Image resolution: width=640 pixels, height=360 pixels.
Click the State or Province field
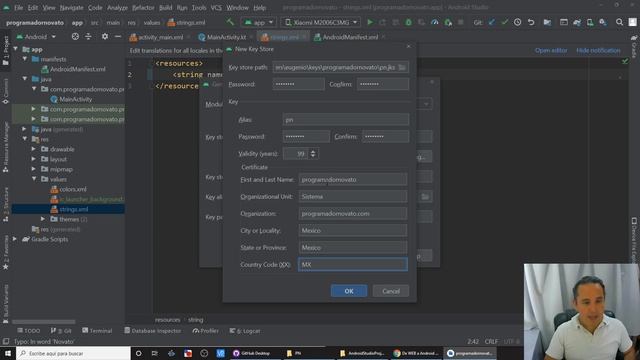click(353, 248)
